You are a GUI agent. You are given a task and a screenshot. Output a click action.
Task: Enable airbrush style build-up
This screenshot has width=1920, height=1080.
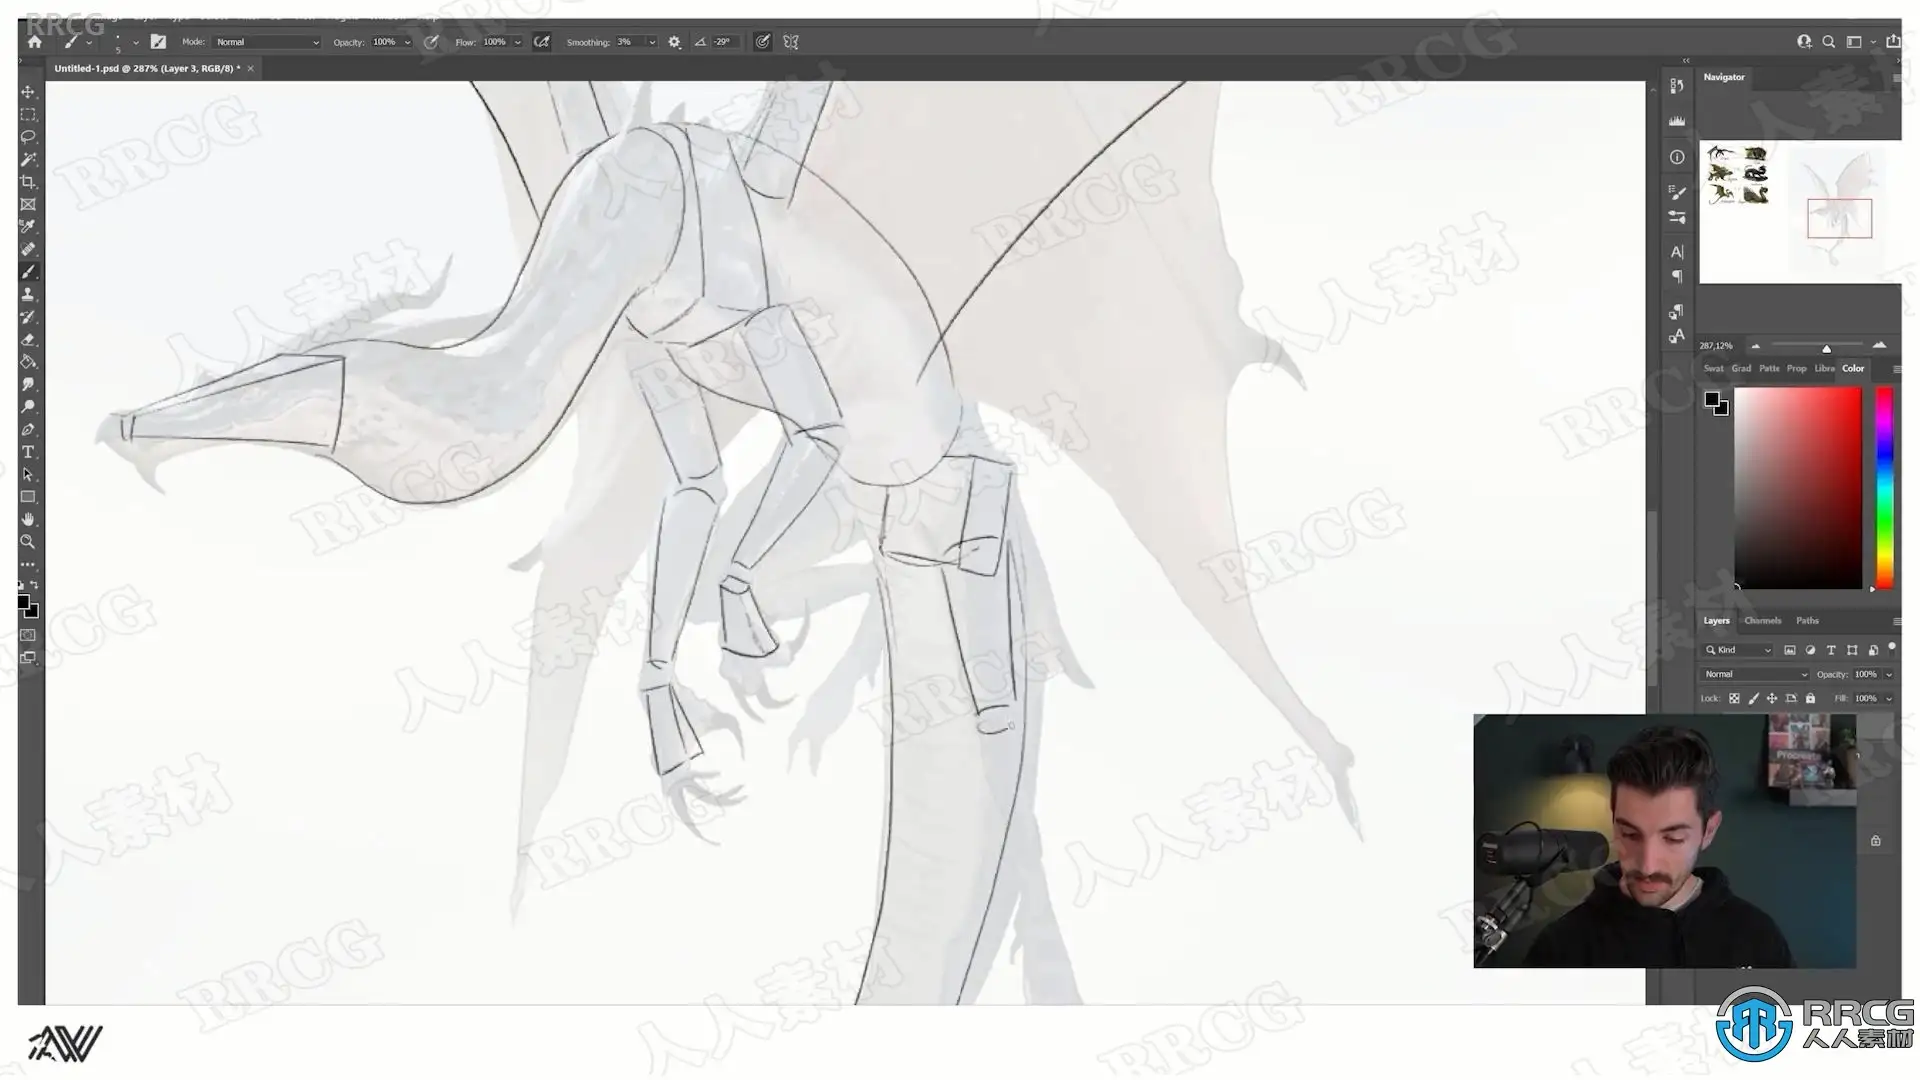[541, 42]
